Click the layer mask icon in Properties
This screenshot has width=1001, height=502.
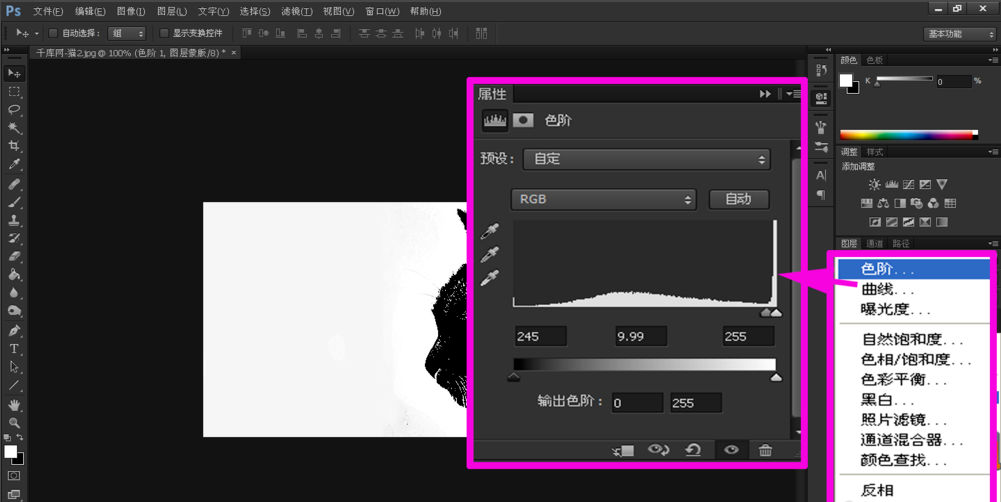click(x=523, y=121)
